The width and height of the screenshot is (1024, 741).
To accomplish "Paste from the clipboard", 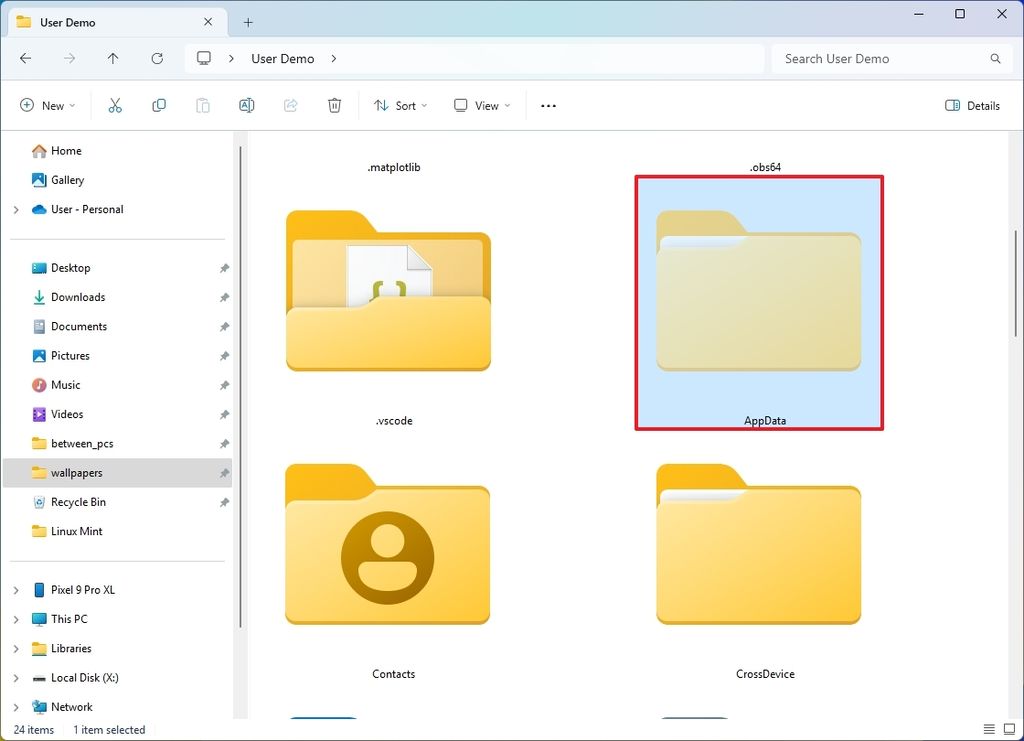I will tap(202, 105).
